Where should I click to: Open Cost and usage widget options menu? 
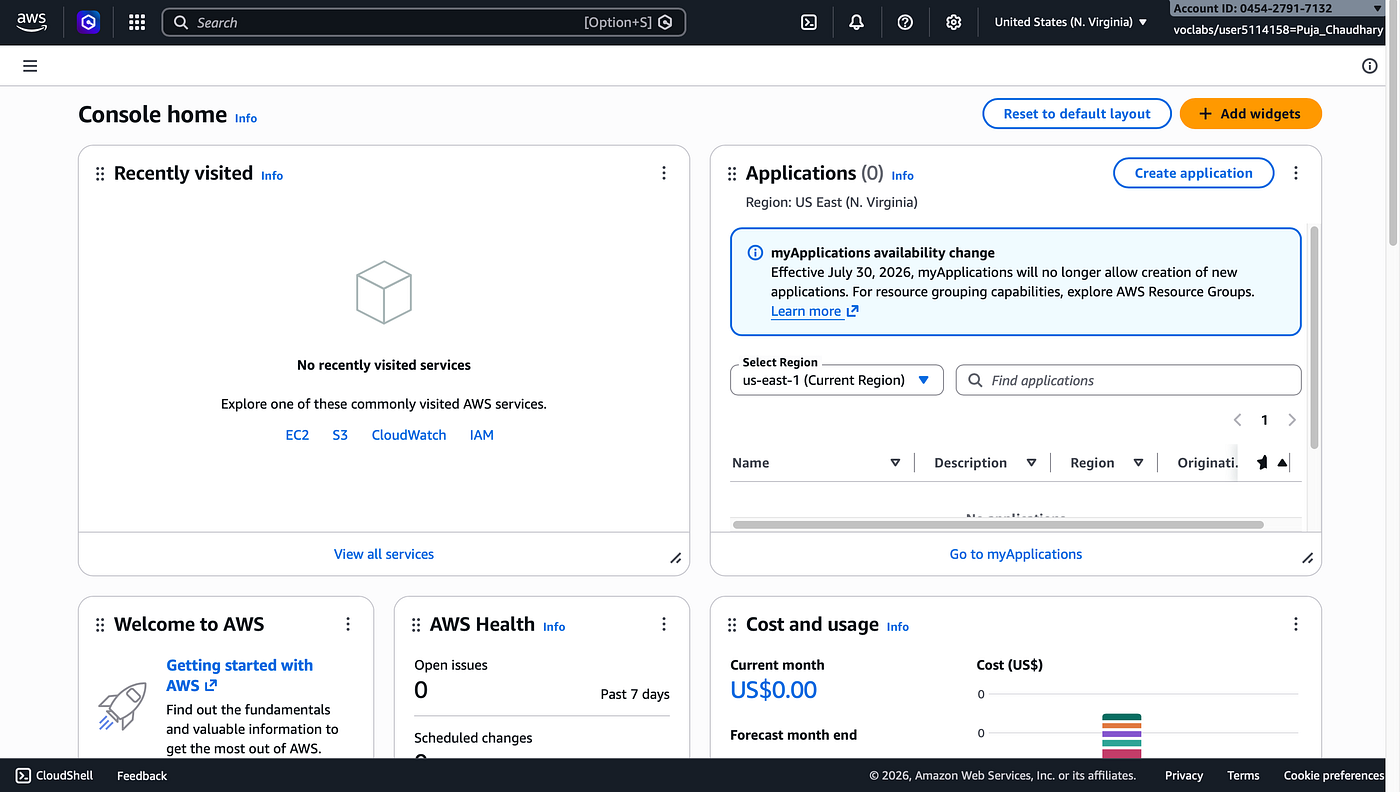pyautogui.click(x=1296, y=624)
